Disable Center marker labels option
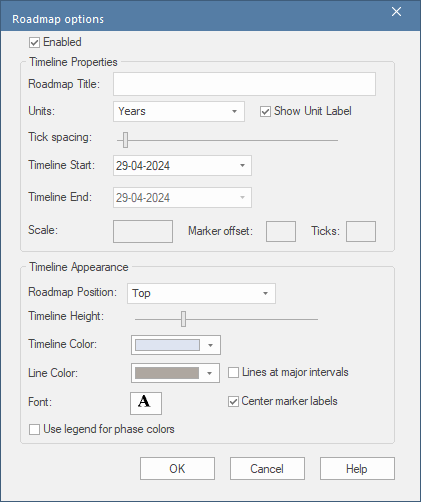 (x=233, y=401)
